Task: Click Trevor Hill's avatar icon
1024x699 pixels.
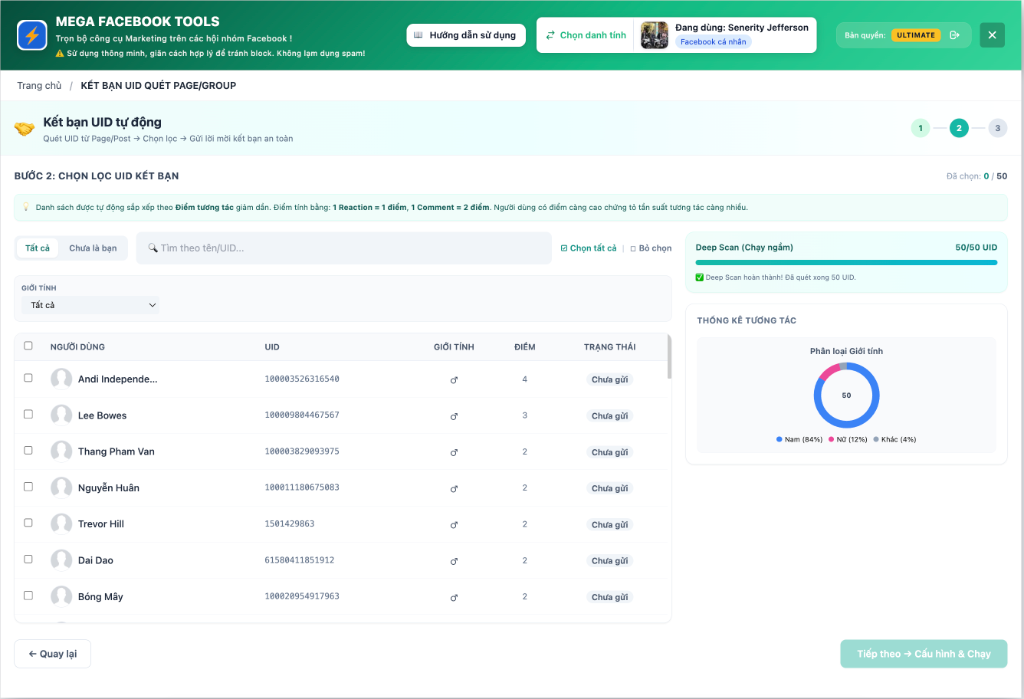Action: tap(61, 524)
